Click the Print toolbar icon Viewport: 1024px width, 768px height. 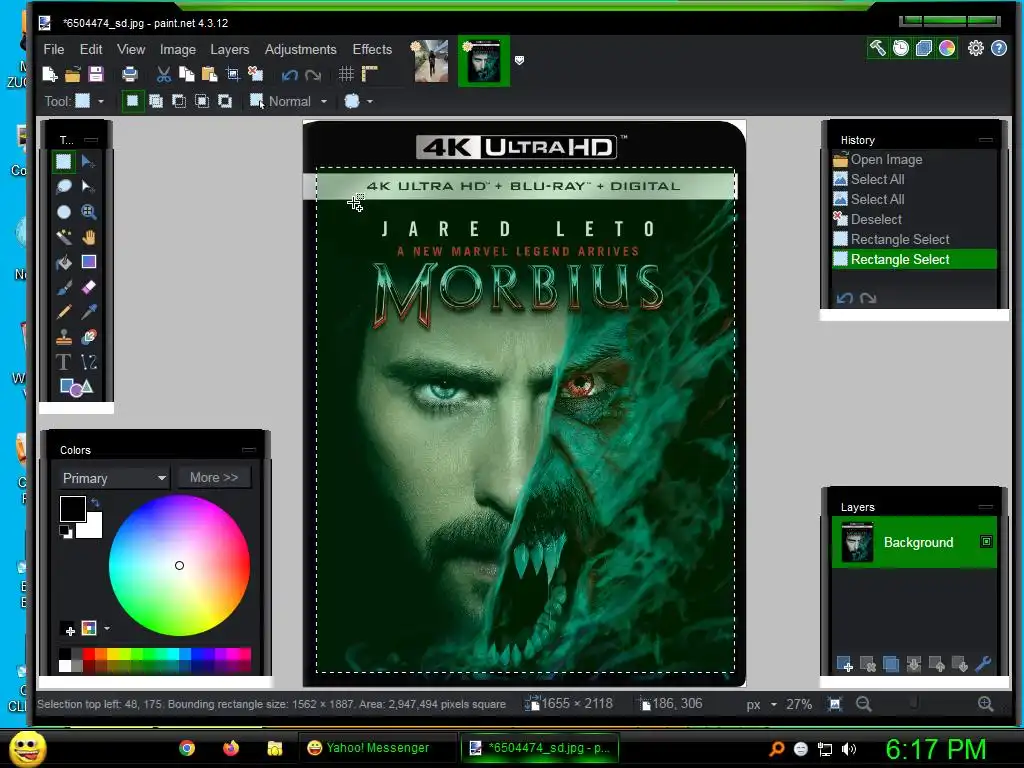tap(130, 74)
